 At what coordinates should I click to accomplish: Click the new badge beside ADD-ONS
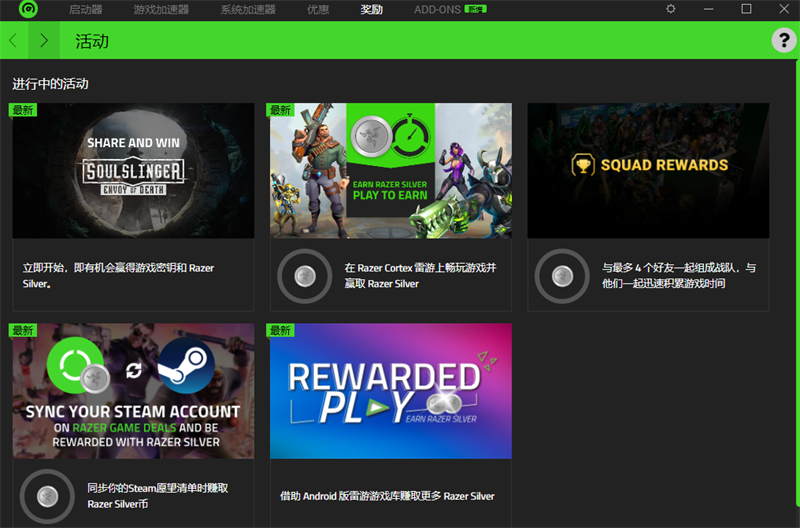(x=476, y=9)
